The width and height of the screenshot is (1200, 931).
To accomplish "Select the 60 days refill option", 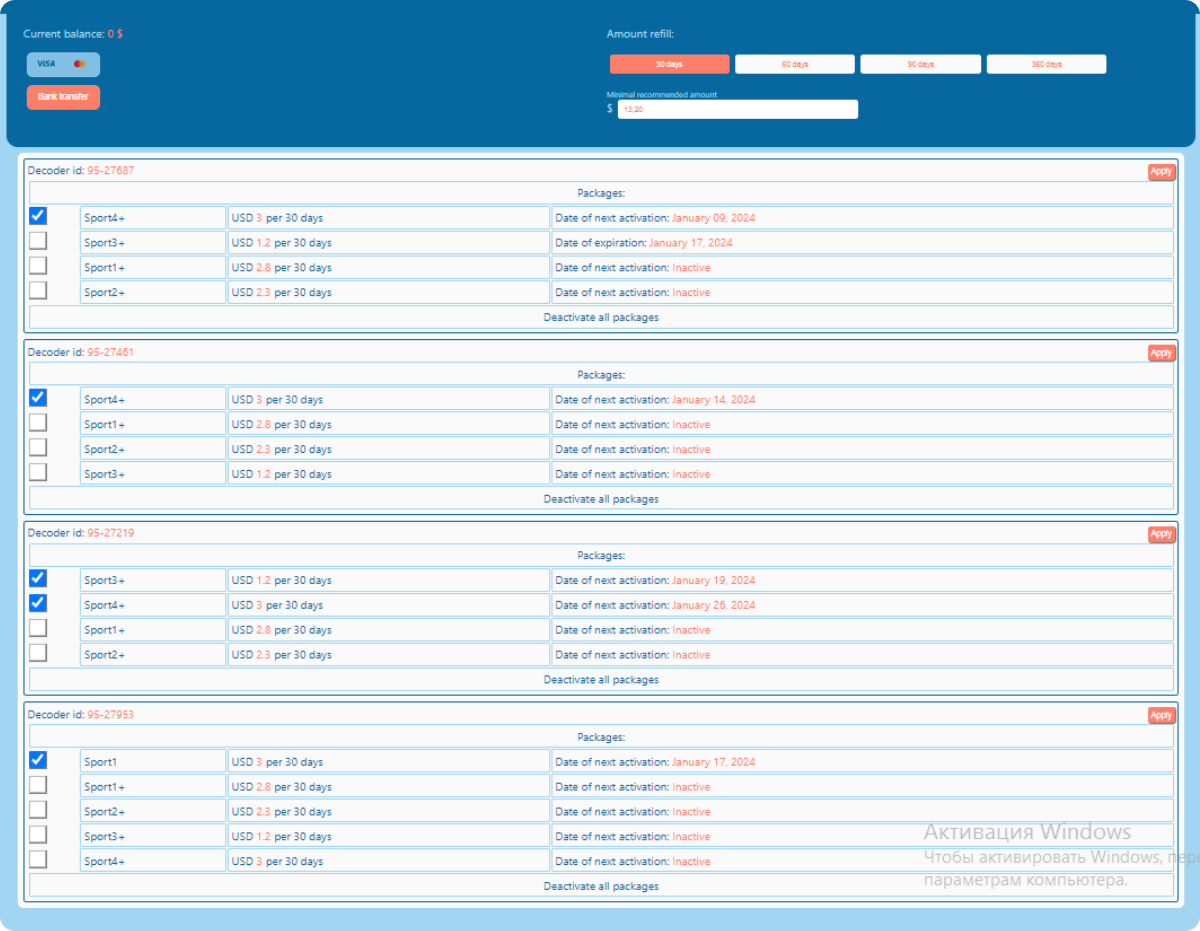I will click(x=795, y=64).
